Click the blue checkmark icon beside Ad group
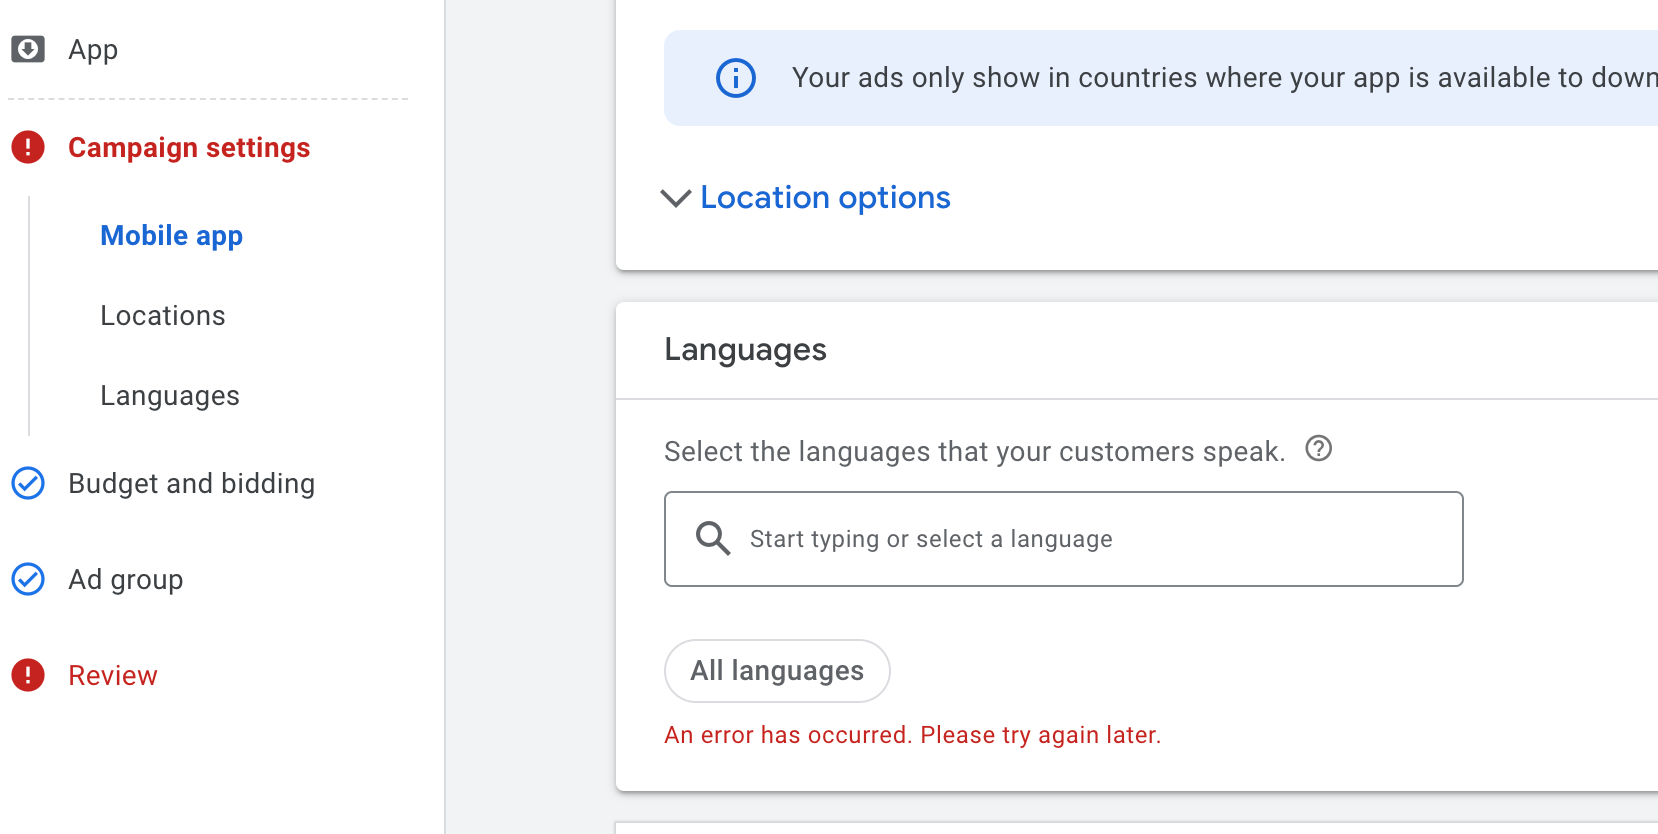 pyautogui.click(x=28, y=579)
